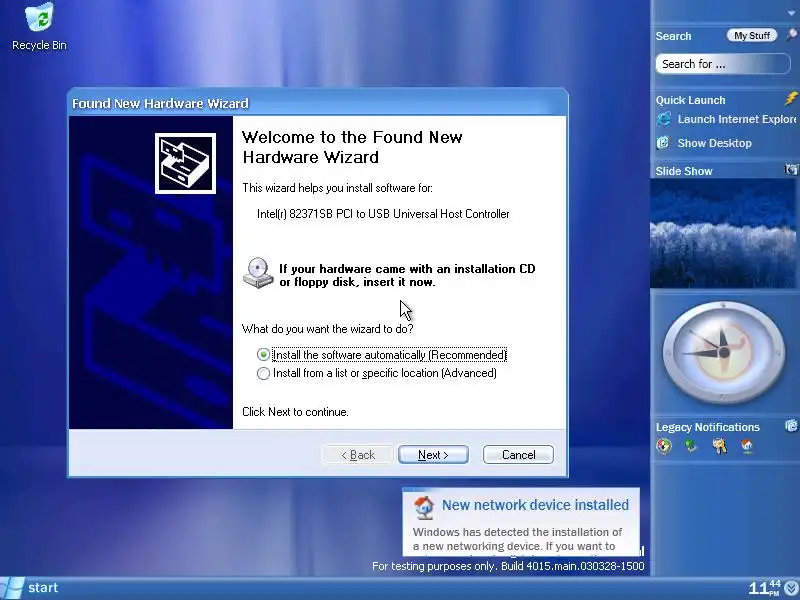Click the Quick Launch tile title
This screenshot has height=600, width=800.
click(690, 100)
